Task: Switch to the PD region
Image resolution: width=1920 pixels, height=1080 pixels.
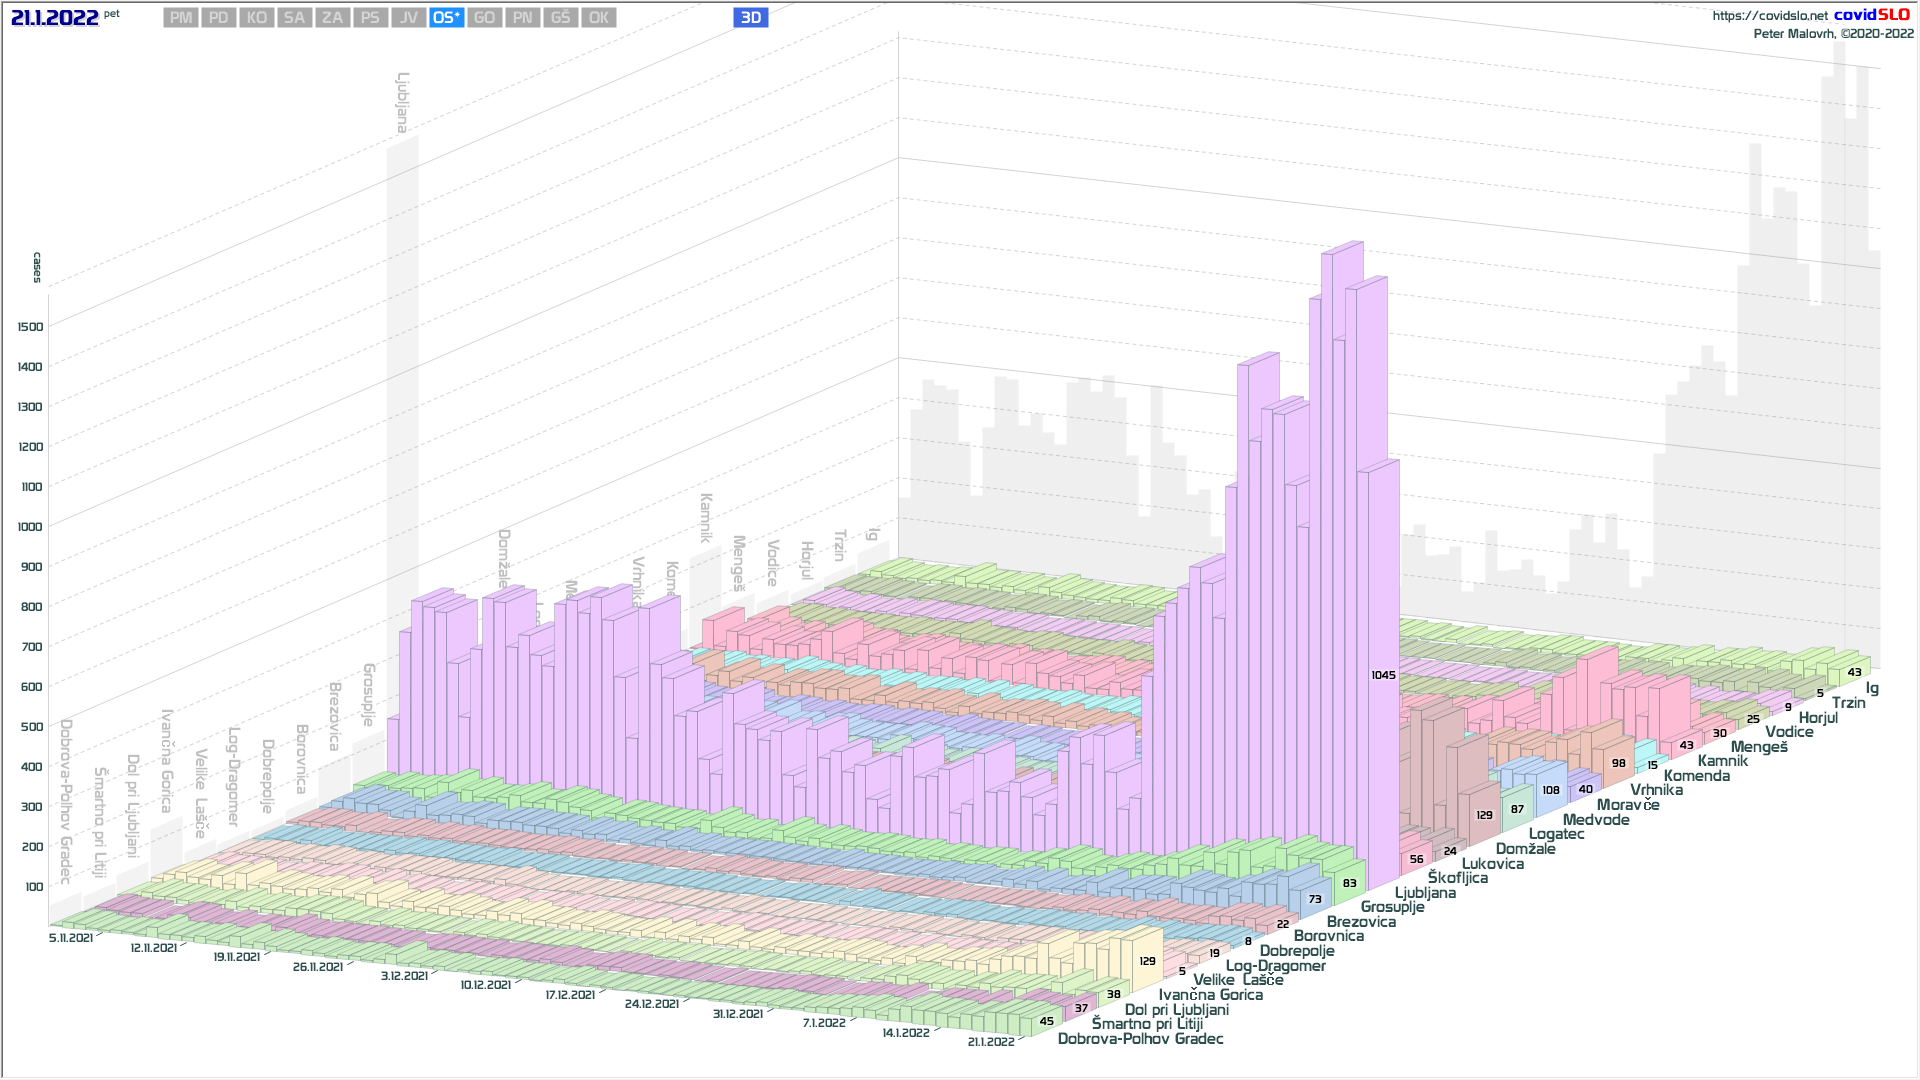Action: click(x=219, y=18)
